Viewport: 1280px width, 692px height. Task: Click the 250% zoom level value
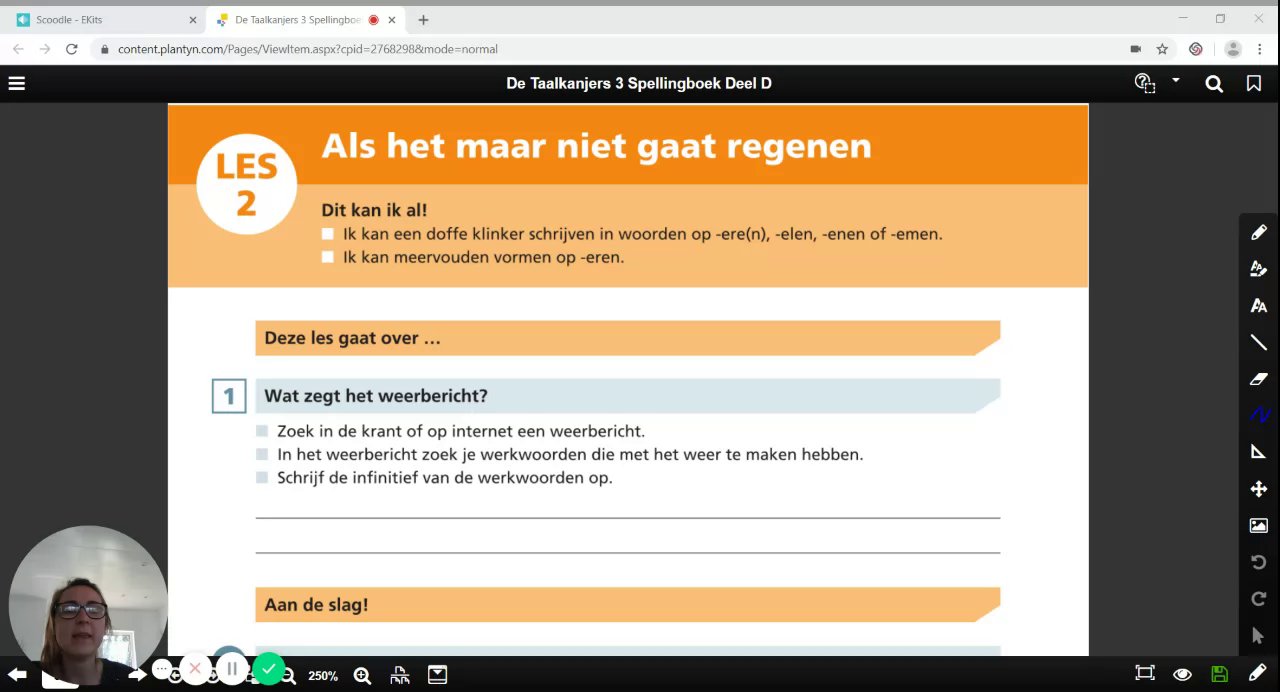(x=323, y=676)
